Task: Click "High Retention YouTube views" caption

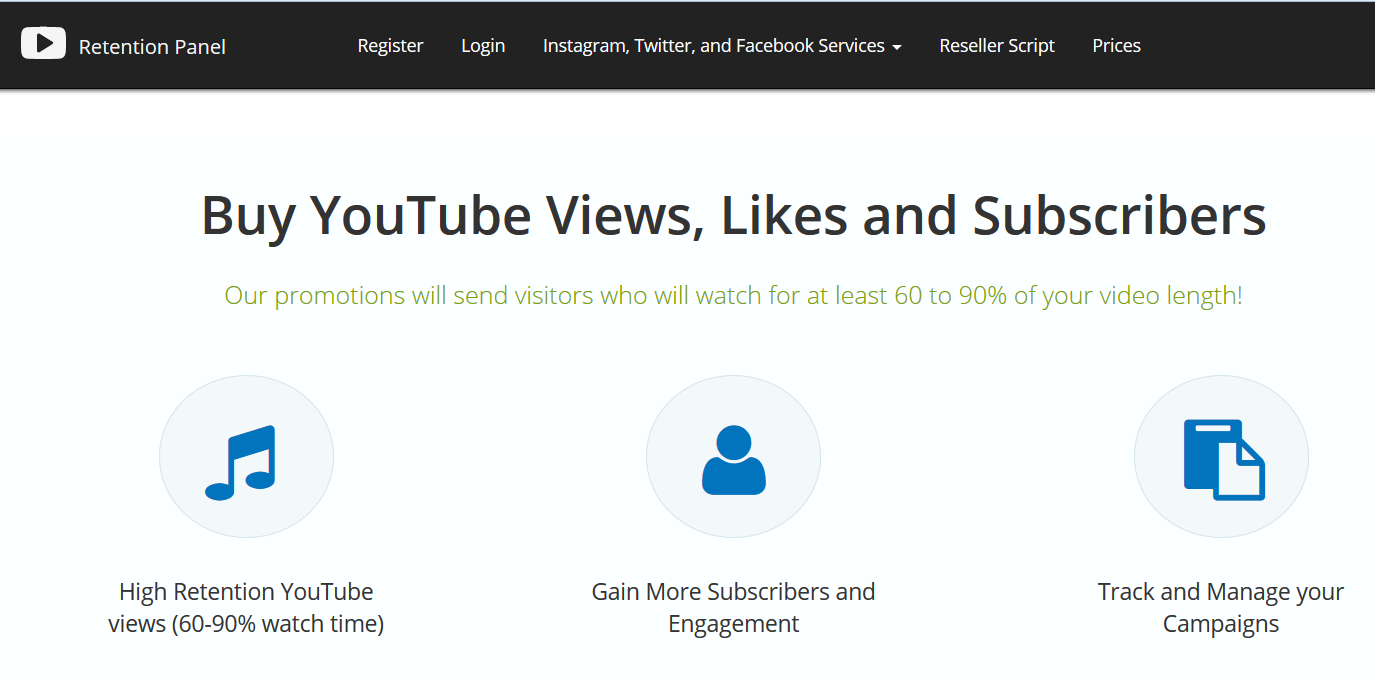Action: coord(246,607)
